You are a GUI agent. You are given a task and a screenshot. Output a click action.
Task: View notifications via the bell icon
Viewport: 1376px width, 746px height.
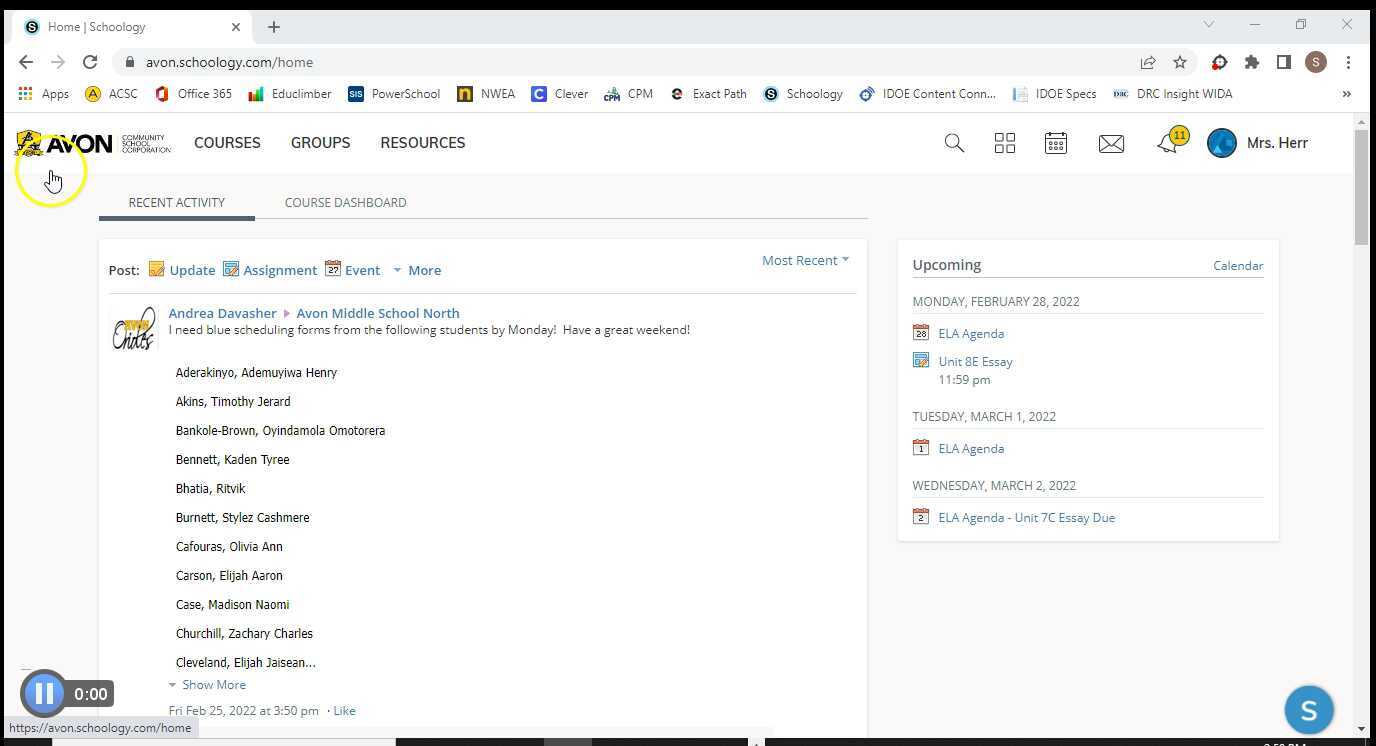point(1167,143)
